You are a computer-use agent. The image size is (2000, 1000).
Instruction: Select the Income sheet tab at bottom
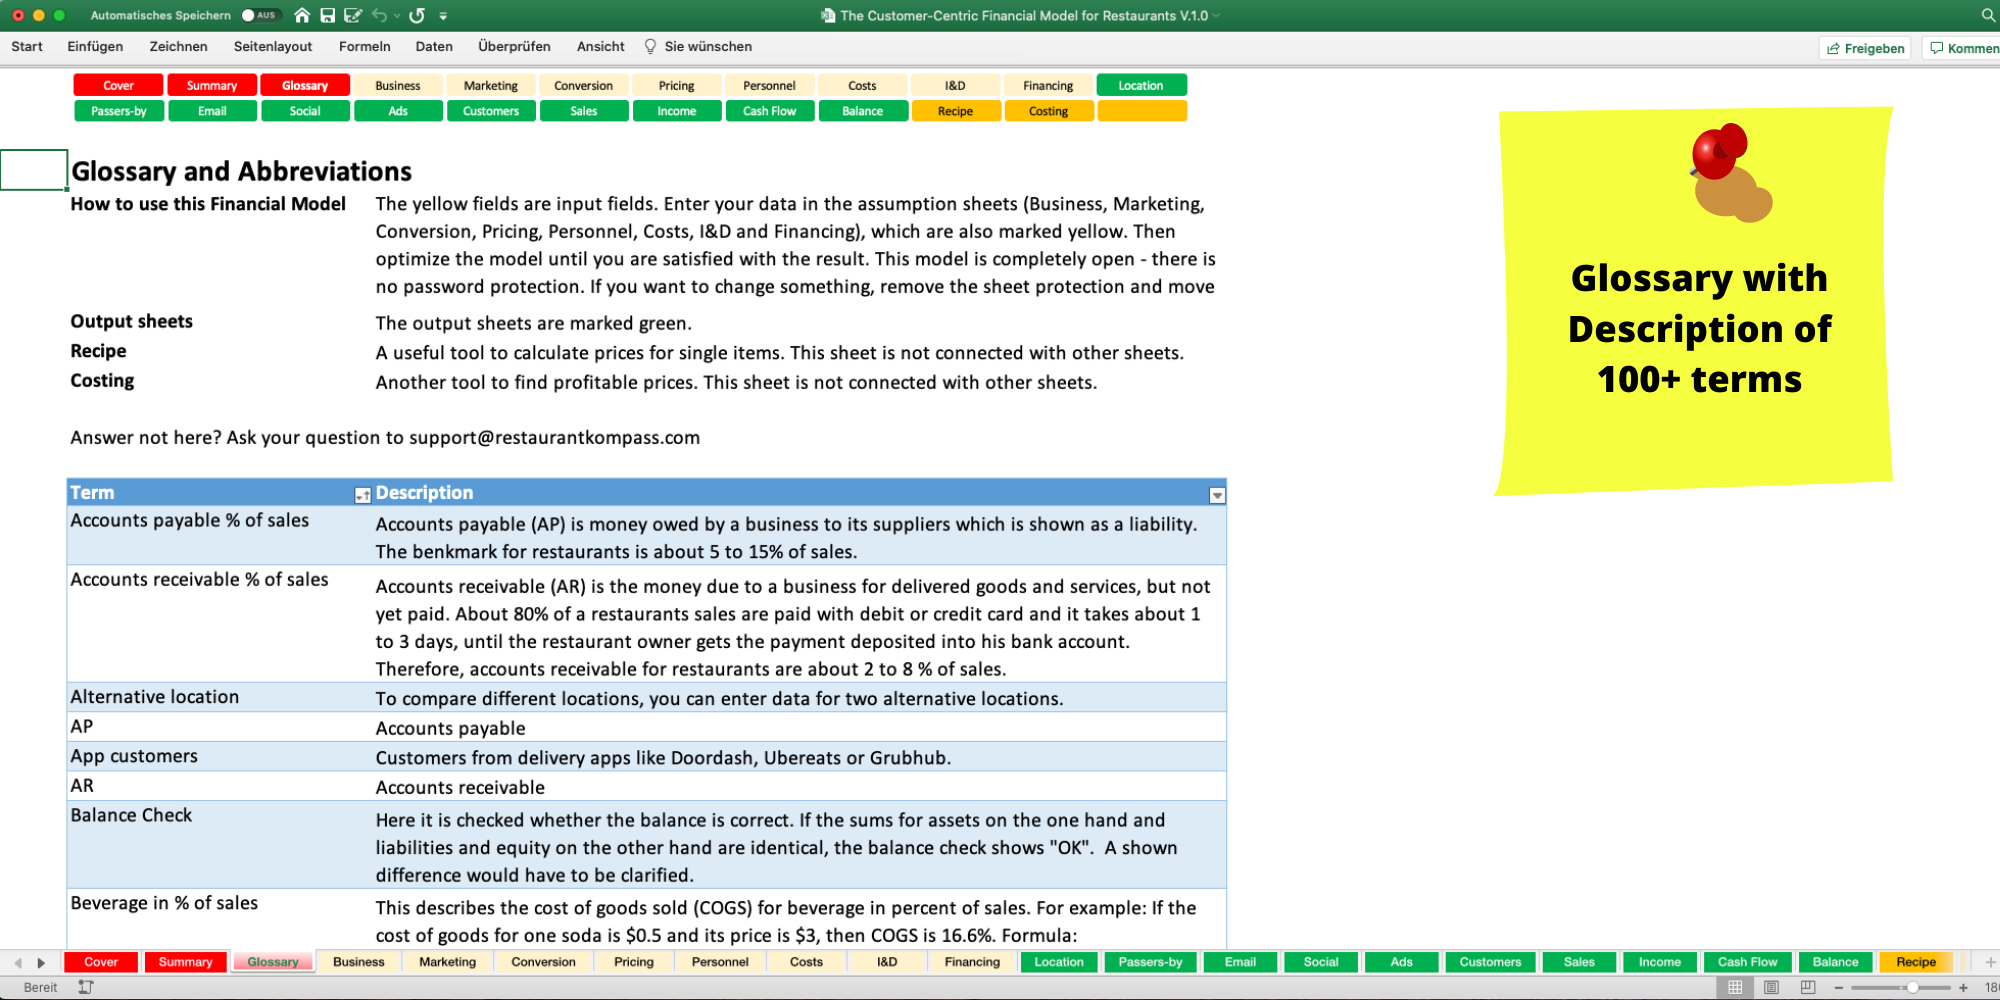(x=1659, y=962)
